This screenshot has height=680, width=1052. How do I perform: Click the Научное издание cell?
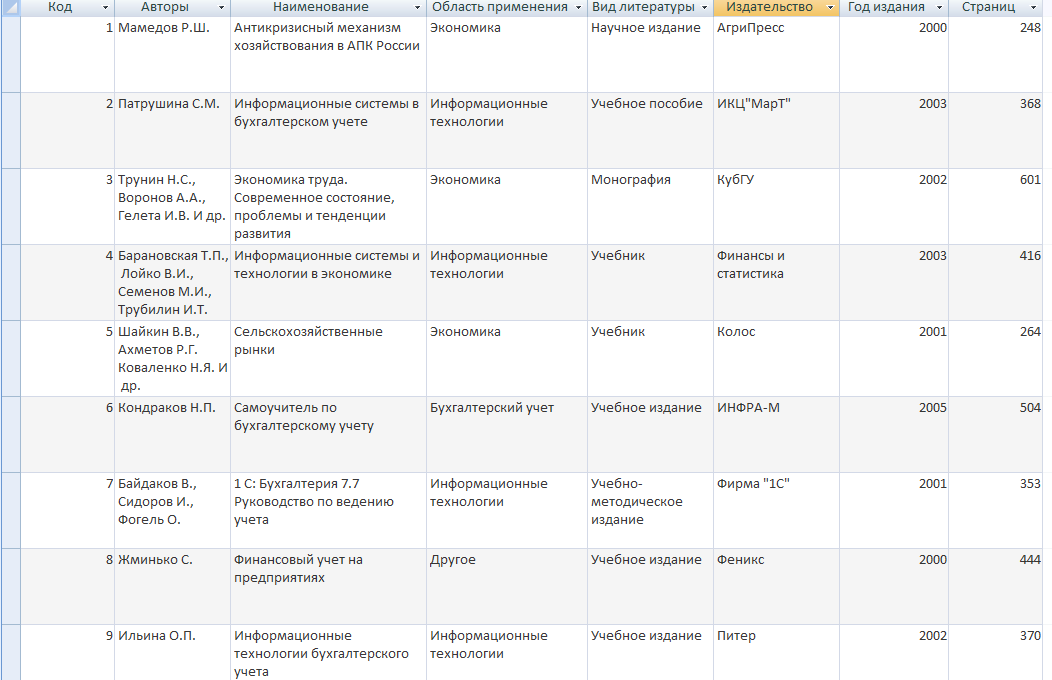pos(650,54)
